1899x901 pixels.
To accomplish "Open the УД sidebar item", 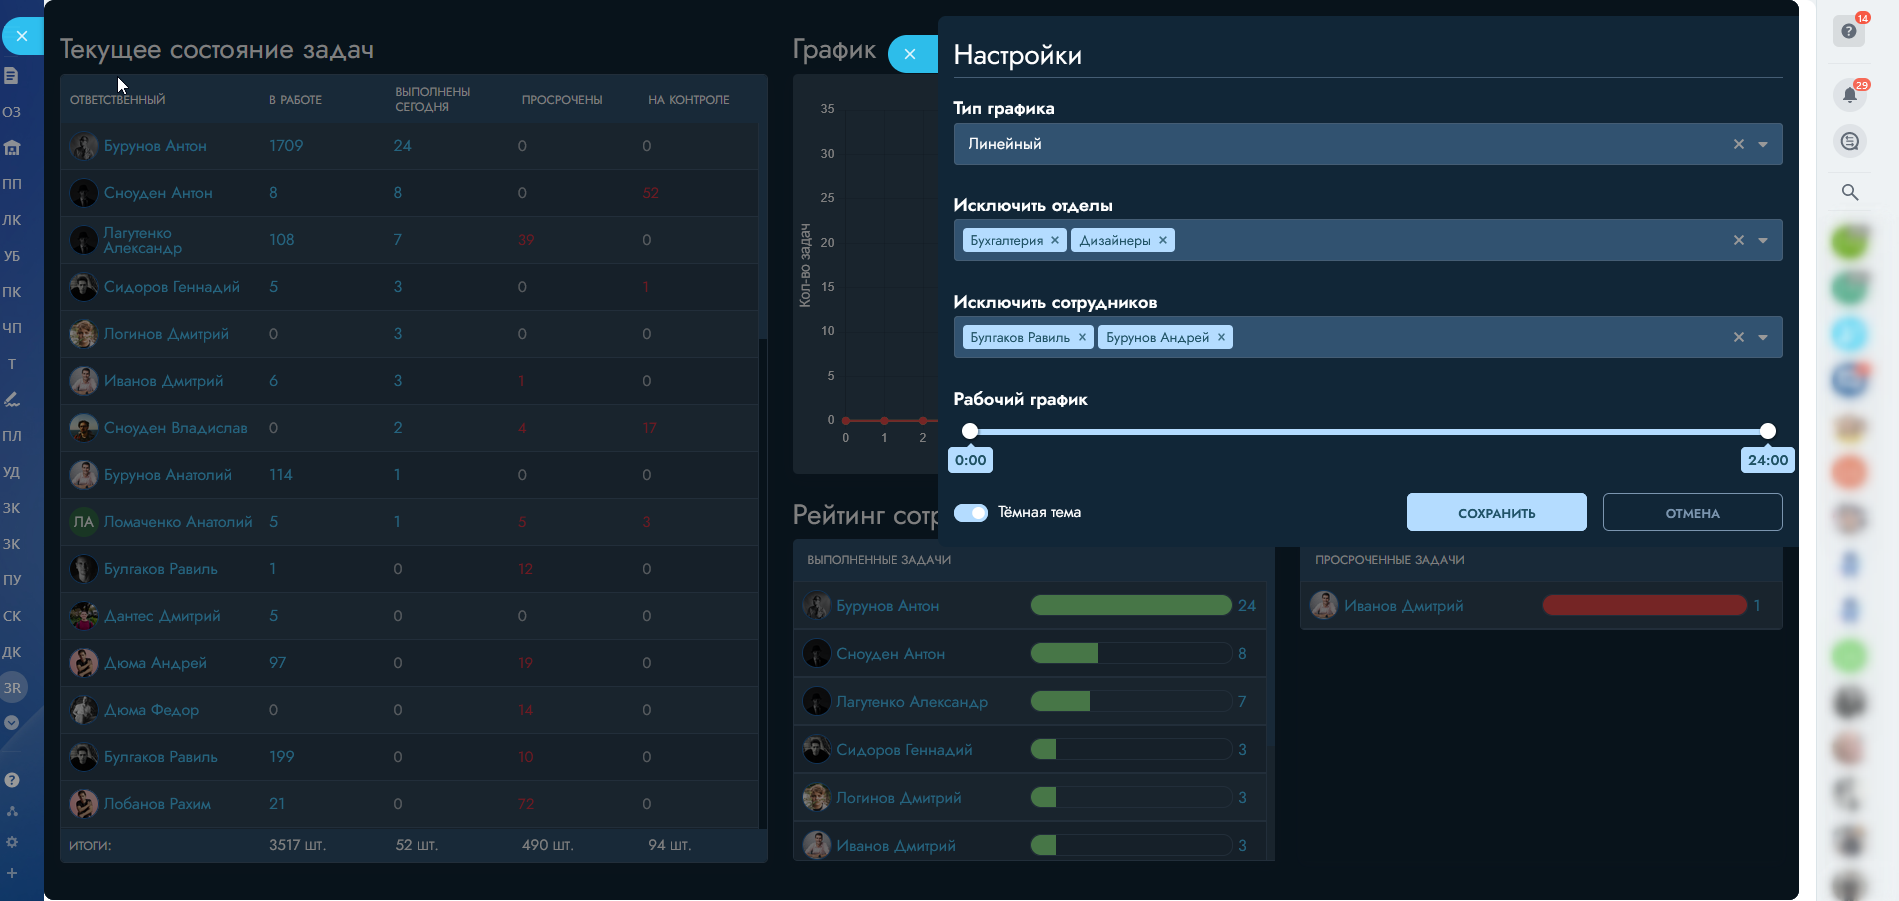I will click(12, 472).
